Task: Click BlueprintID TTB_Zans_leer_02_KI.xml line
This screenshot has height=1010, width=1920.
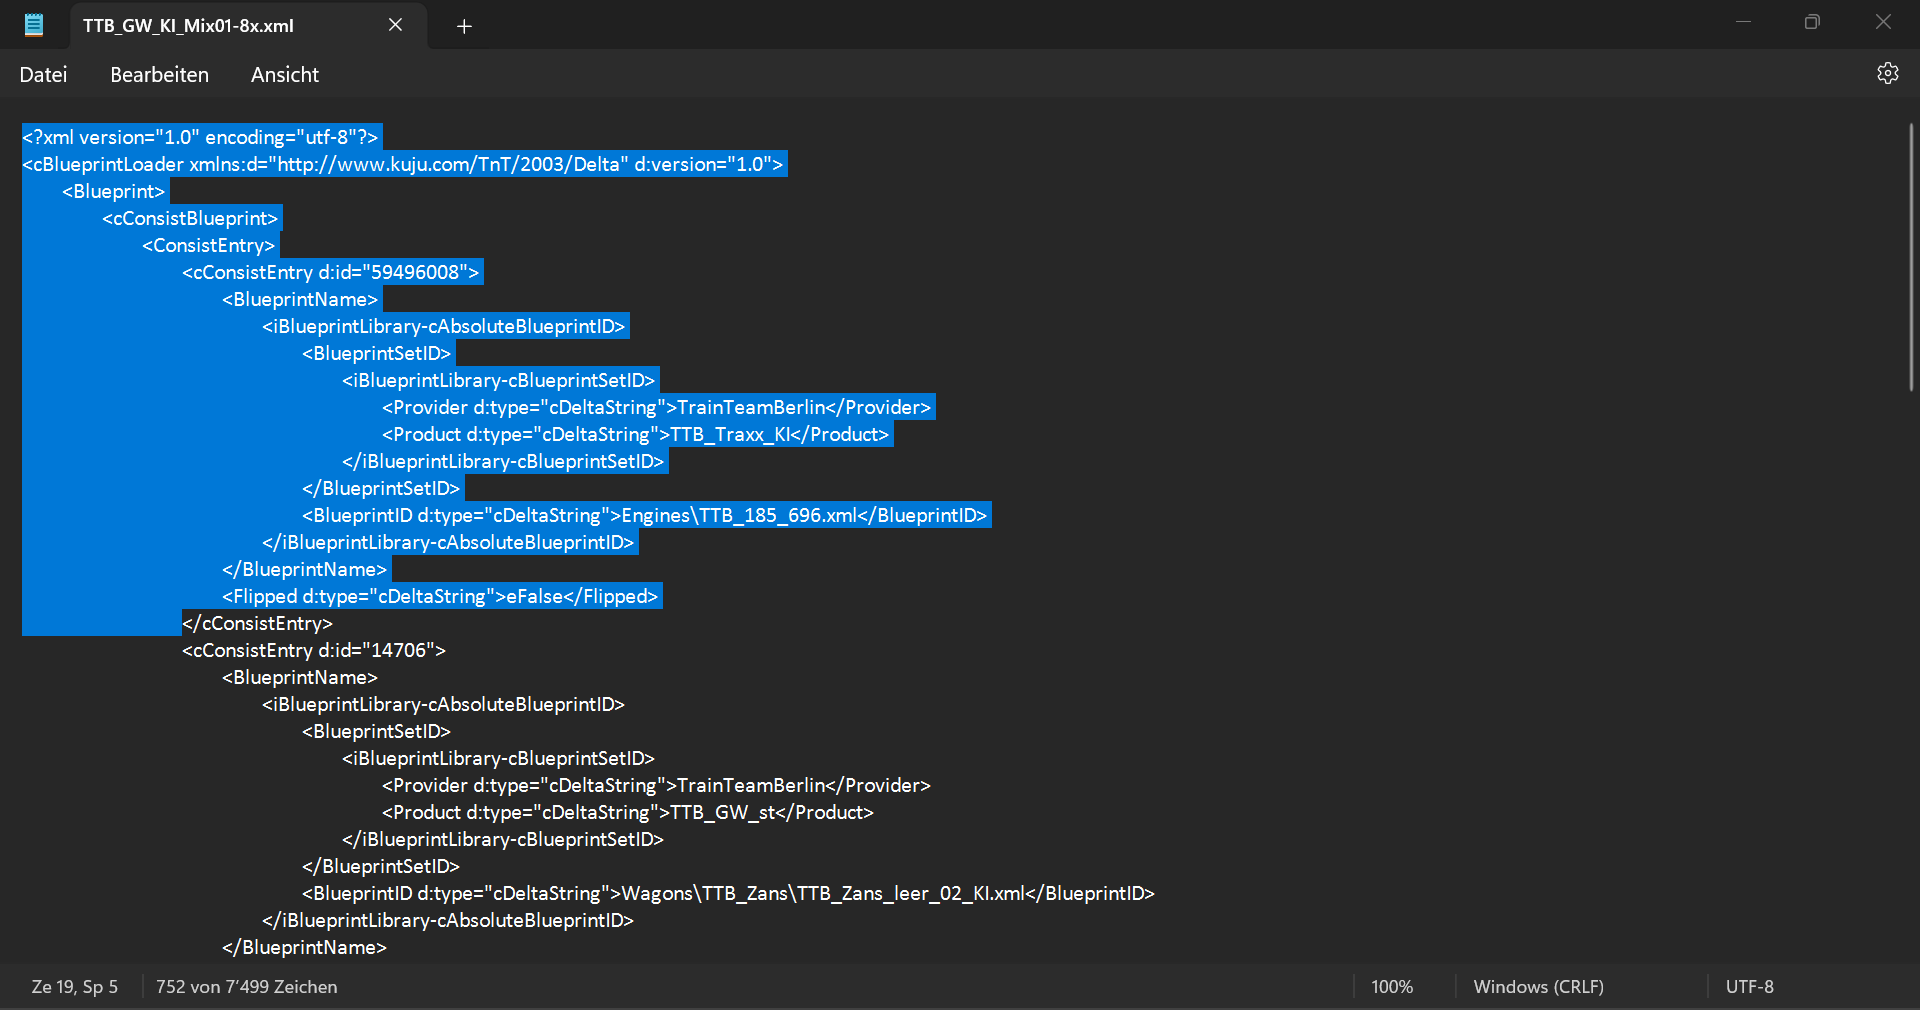Action: [x=728, y=893]
